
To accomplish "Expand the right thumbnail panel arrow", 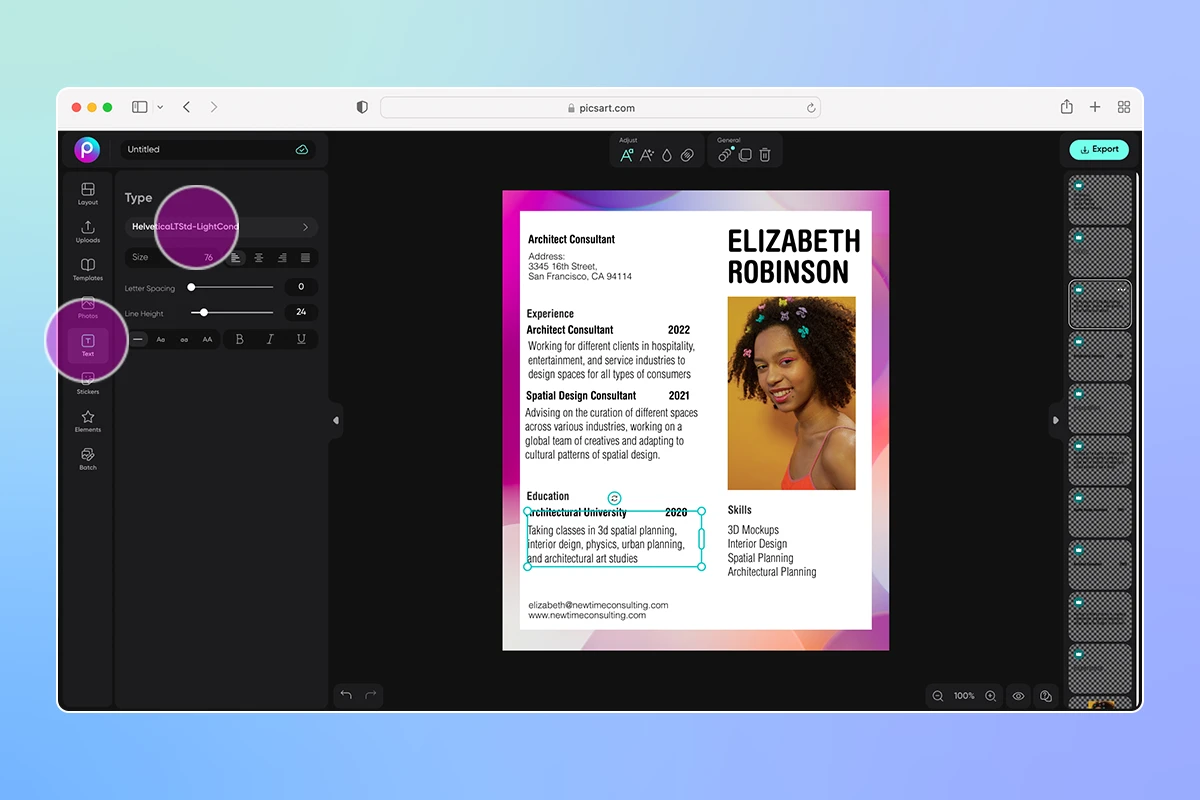I will point(1057,421).
